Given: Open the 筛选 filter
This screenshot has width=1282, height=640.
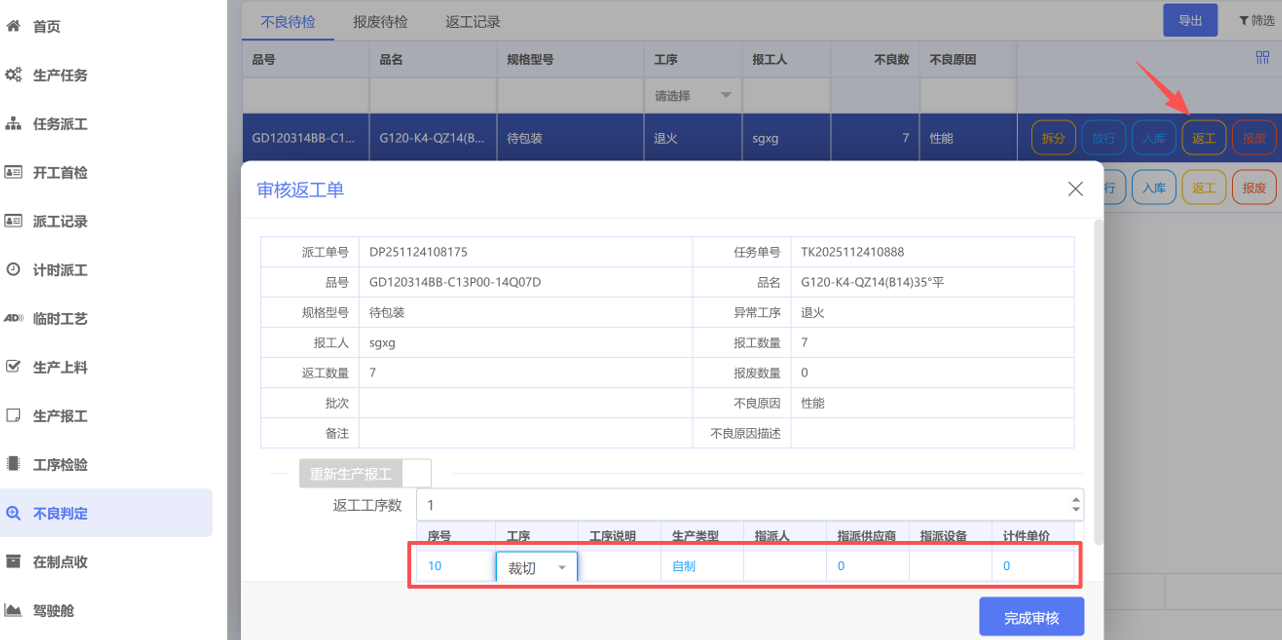Looking at the screenshot, I should (1256, 20).
